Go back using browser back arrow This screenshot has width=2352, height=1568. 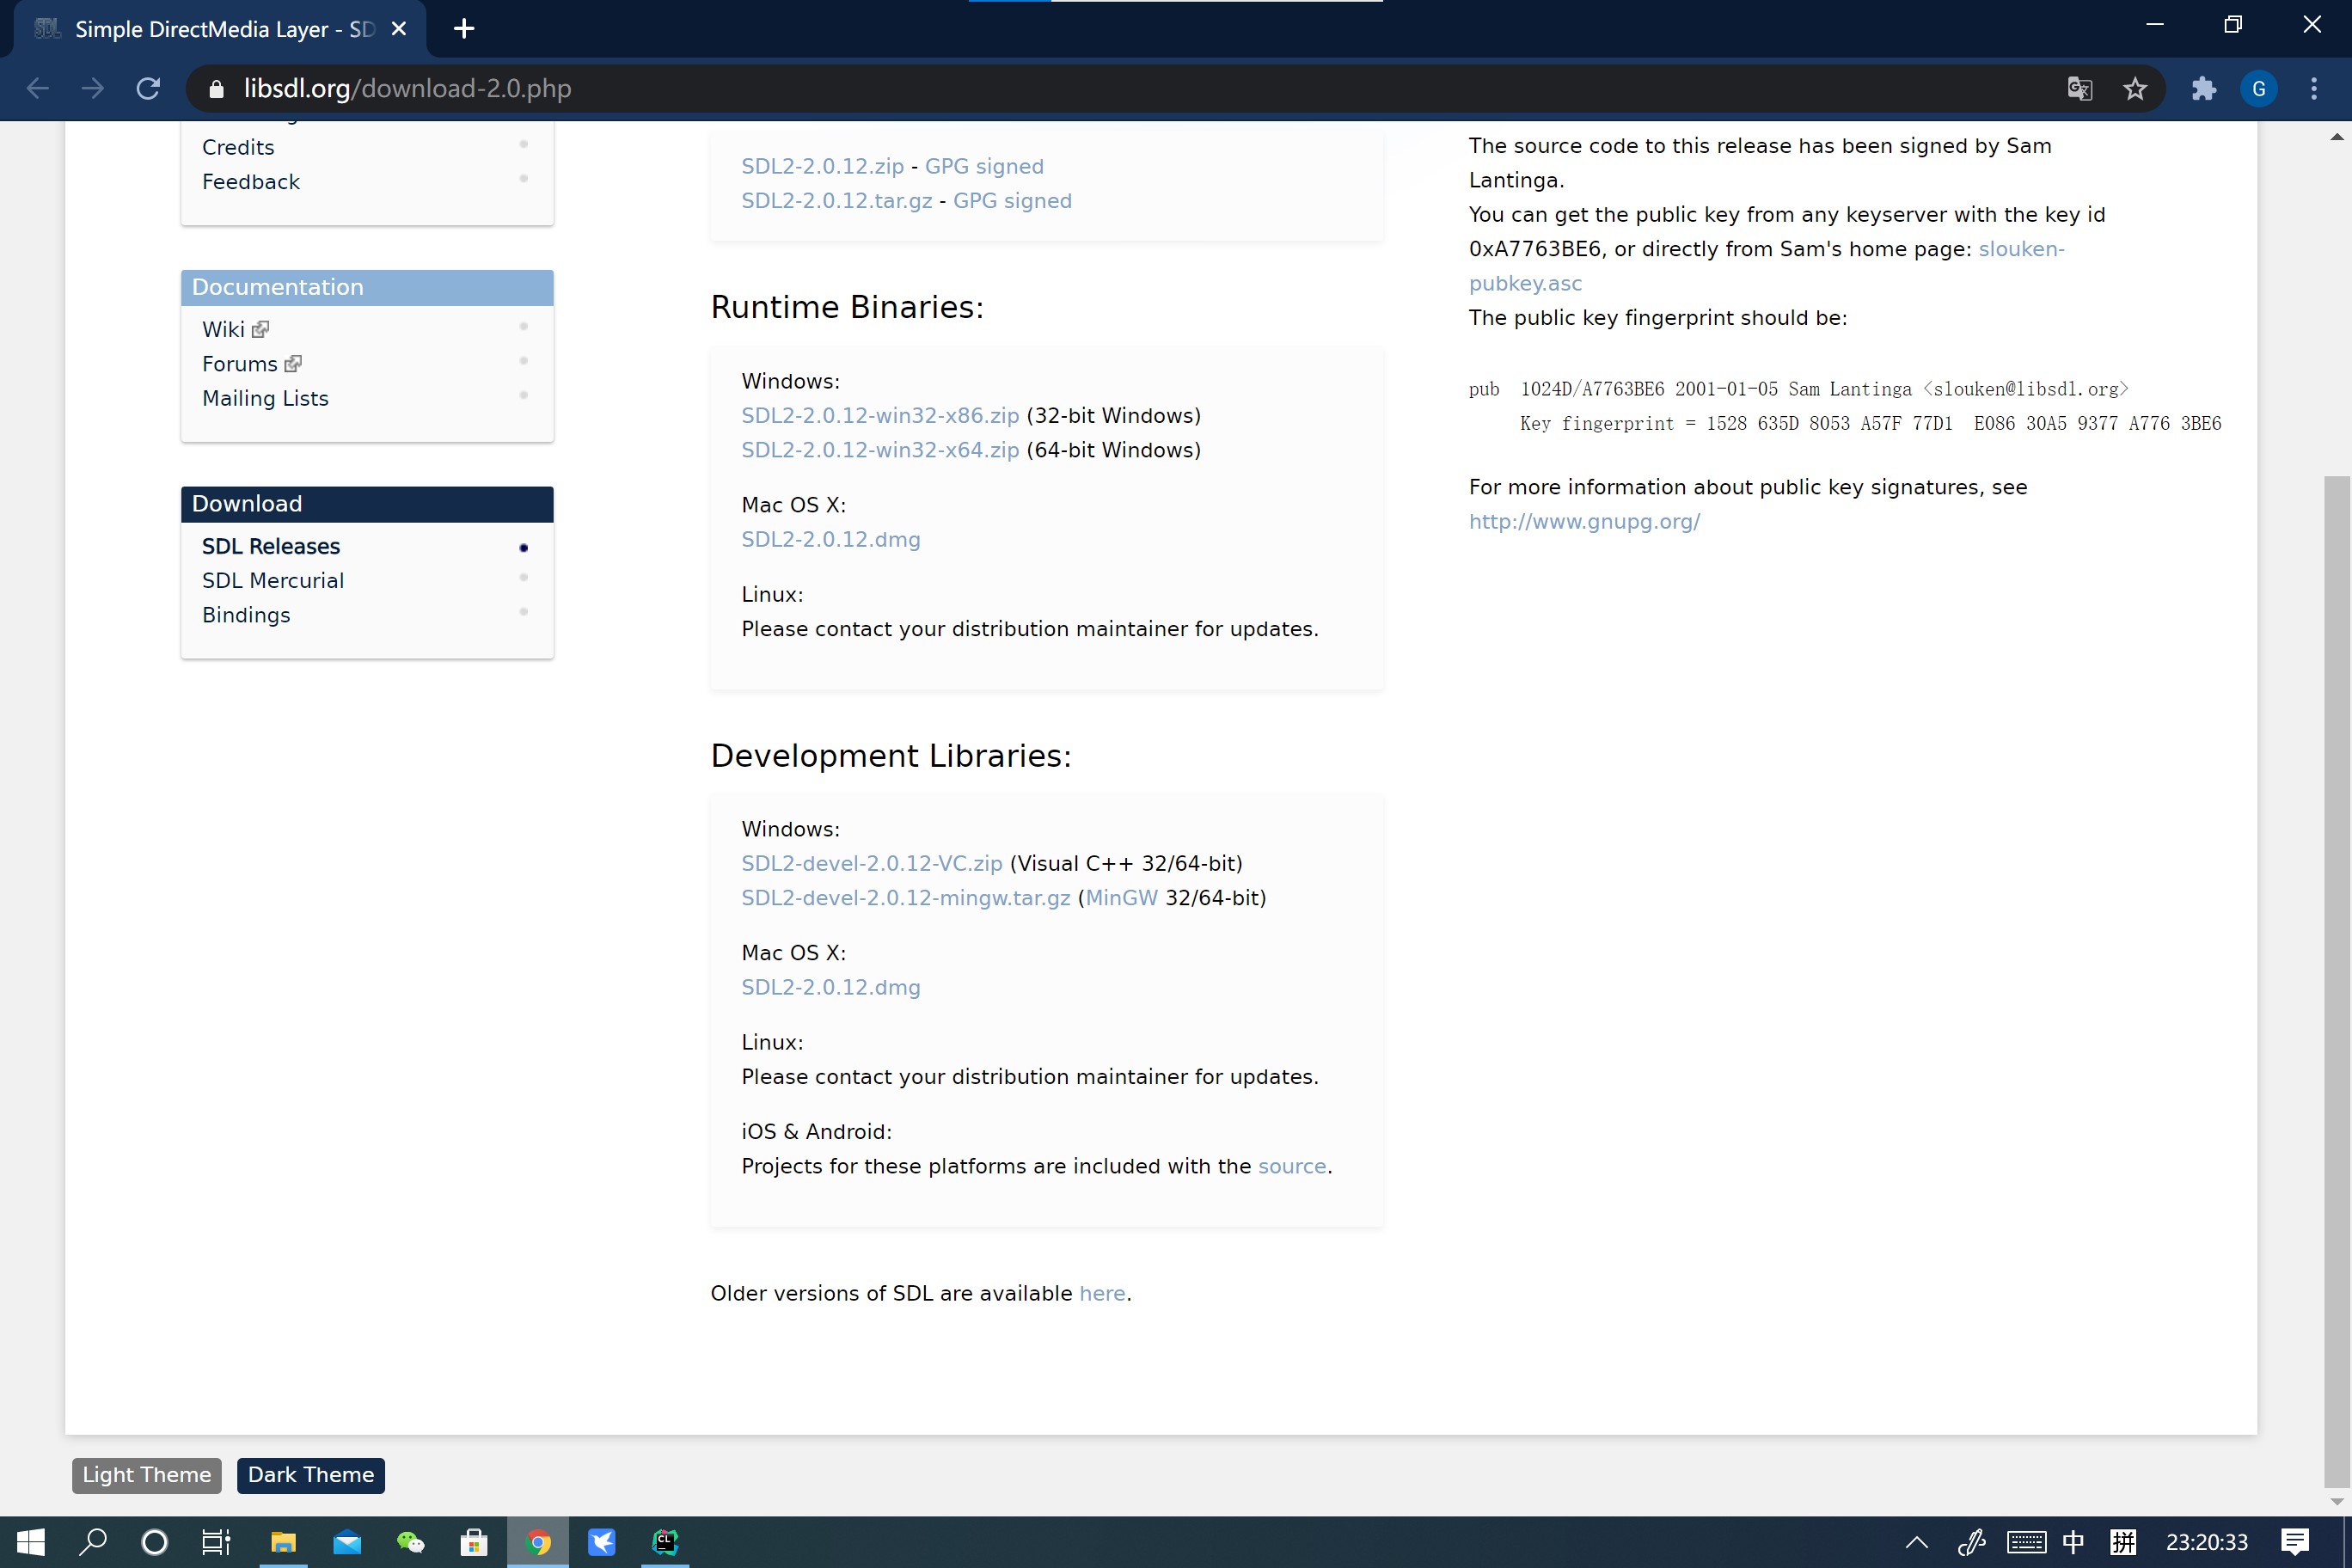(38, 88)
